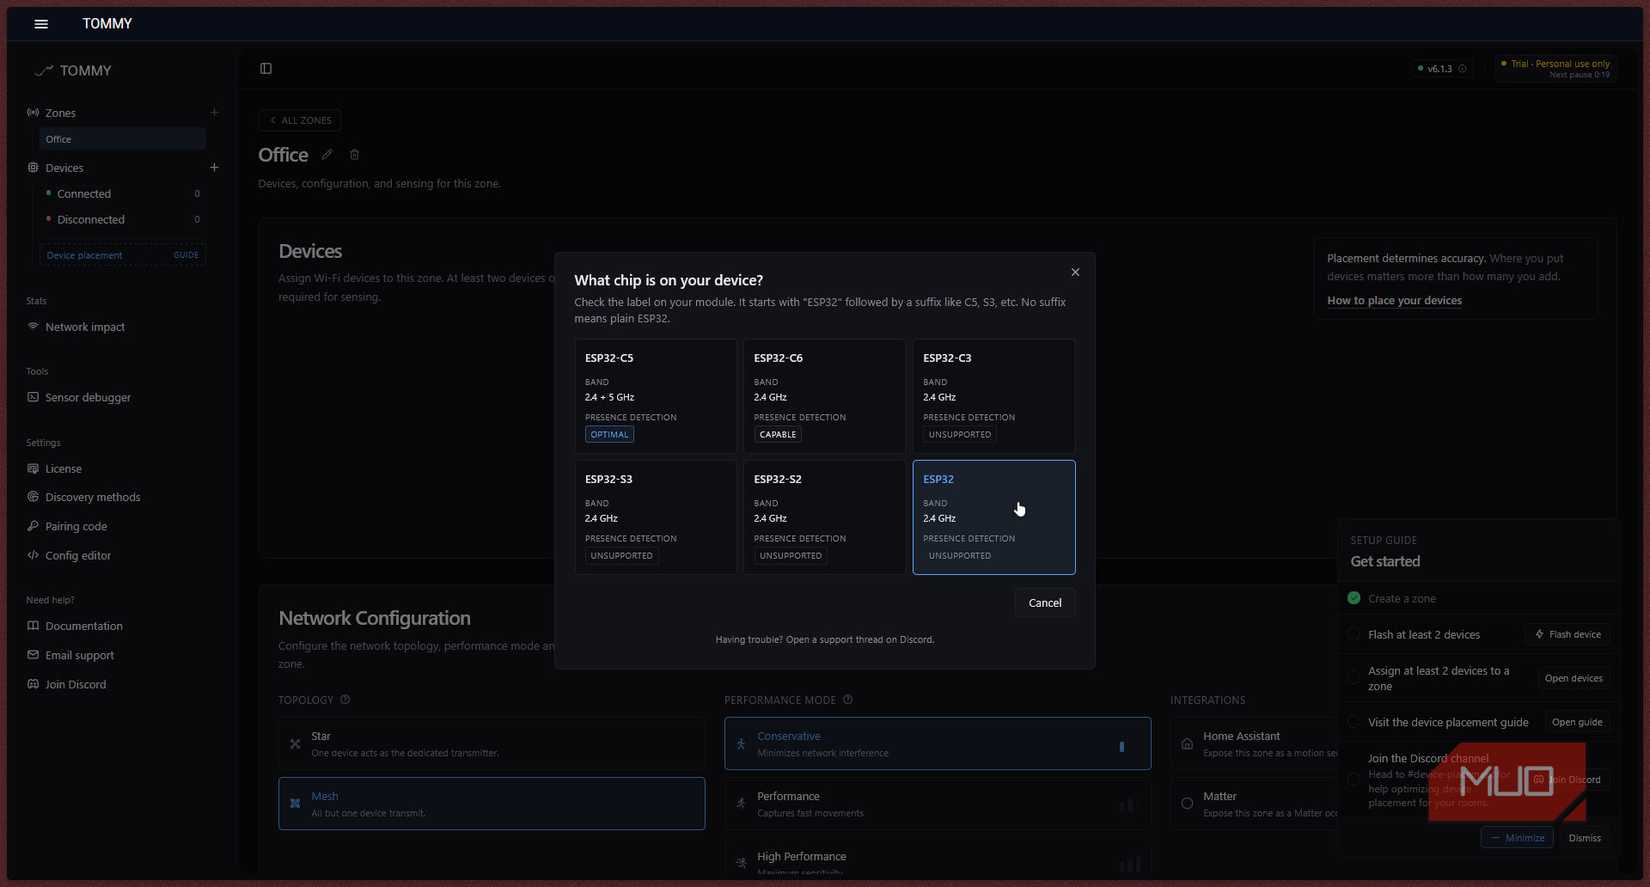Choose the Mesh topology option

pos(492,804)
